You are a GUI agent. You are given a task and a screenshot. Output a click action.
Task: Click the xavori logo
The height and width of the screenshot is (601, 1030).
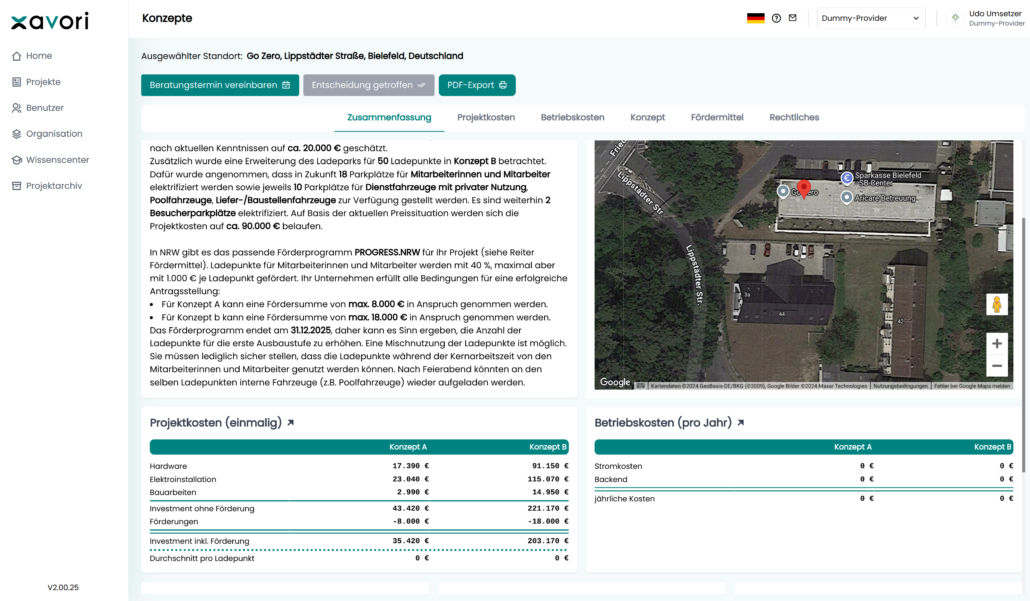click(x=50, y=21)
